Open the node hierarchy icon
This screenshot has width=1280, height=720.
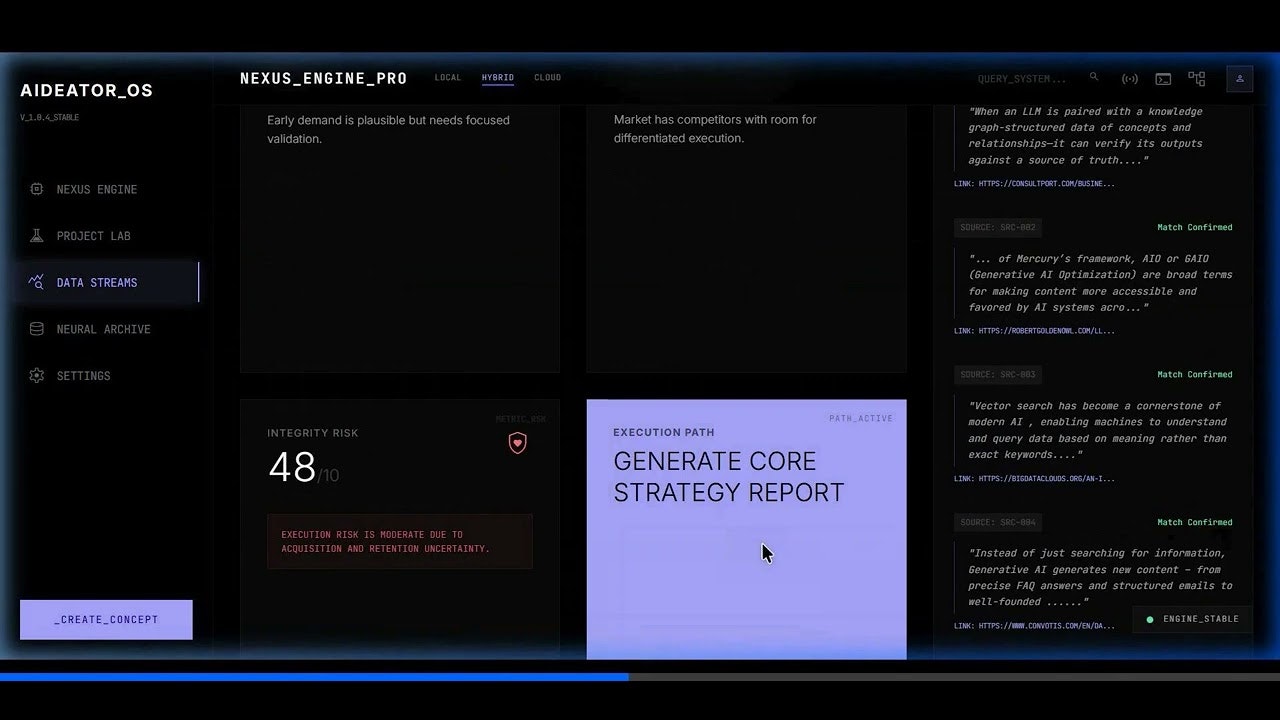pyautogui.click(x=1197, y=79)
